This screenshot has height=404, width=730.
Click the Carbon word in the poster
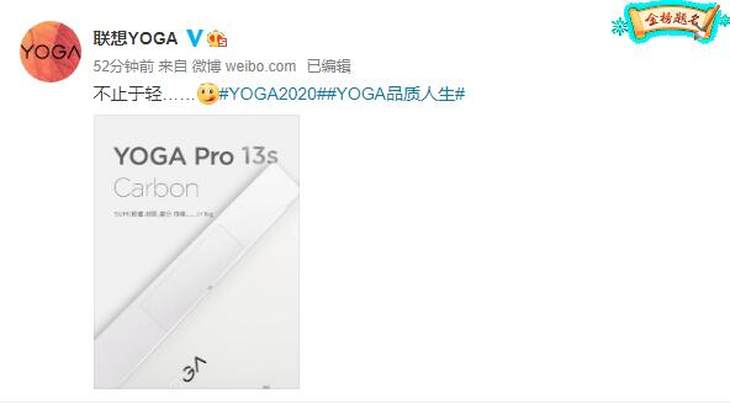pos(156,188)
